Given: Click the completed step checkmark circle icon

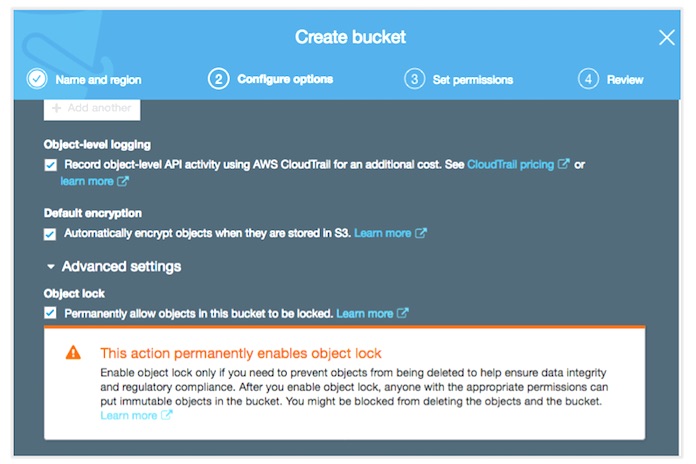Looking at the screenshot, I should pos(37,79).
